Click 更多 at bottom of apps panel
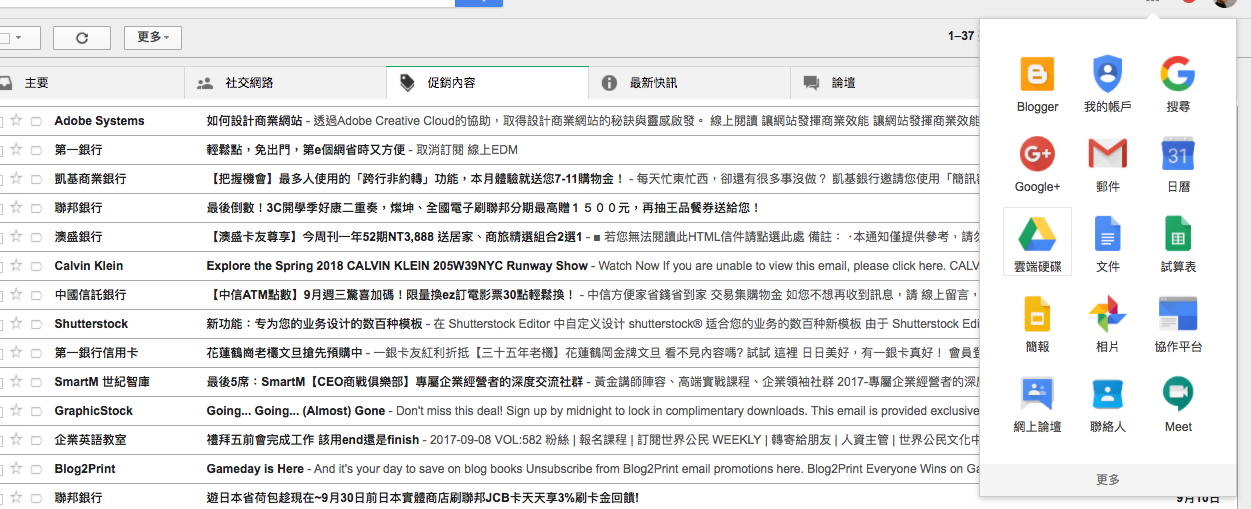 1108,480
